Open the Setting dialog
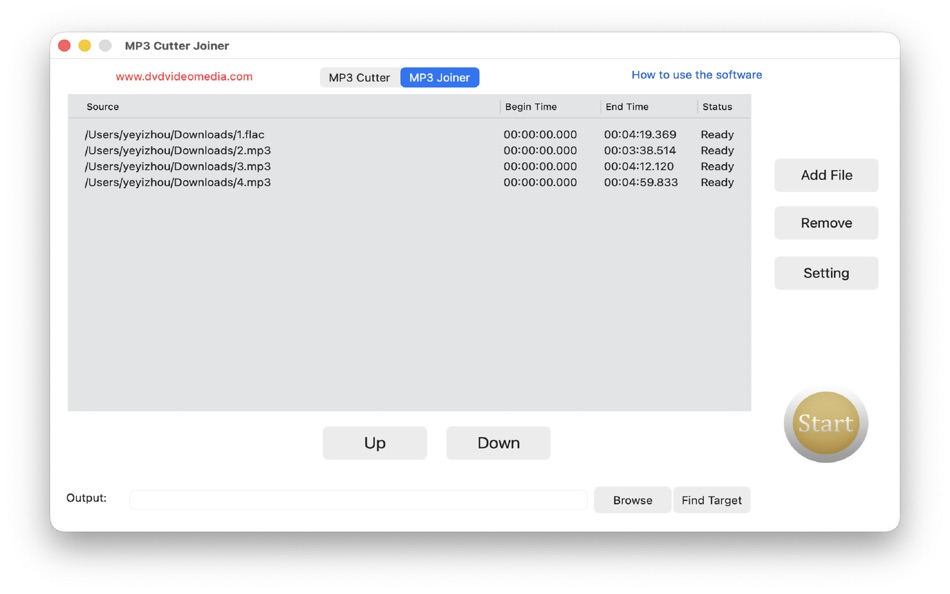Viewport: 950px width, 594px height. click(x=826, y=272)
